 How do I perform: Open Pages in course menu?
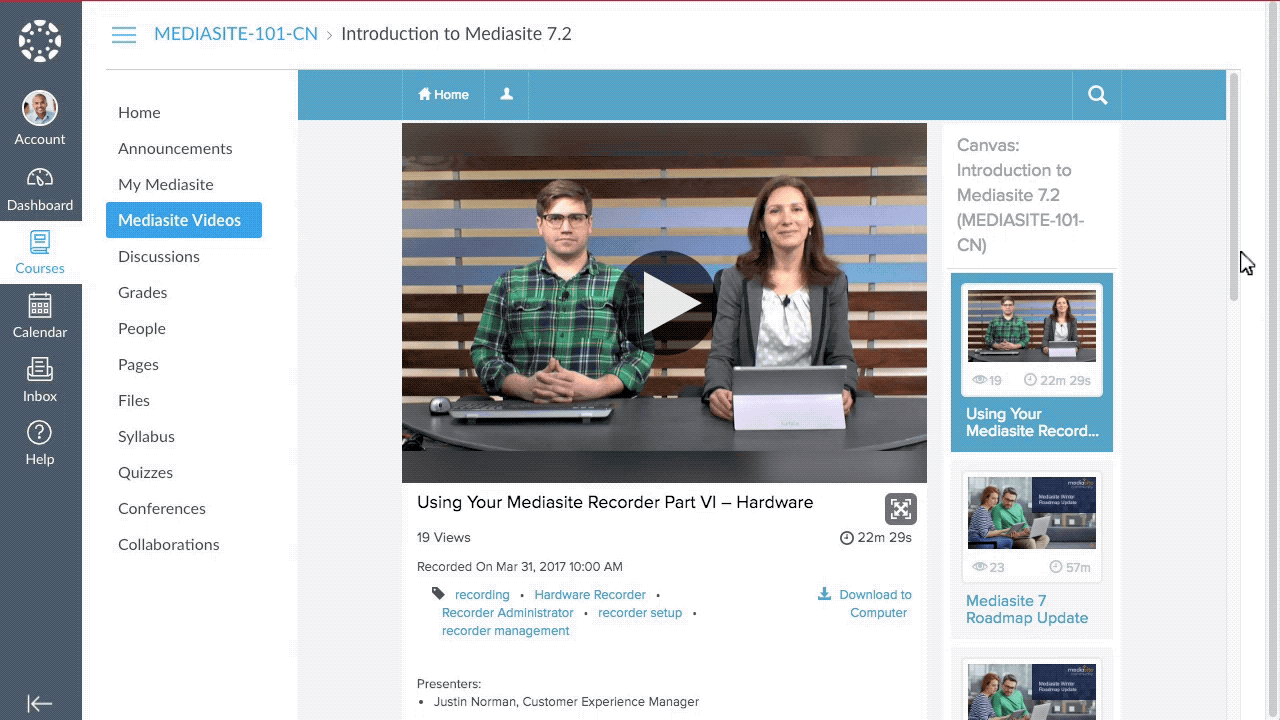(138, 365)
